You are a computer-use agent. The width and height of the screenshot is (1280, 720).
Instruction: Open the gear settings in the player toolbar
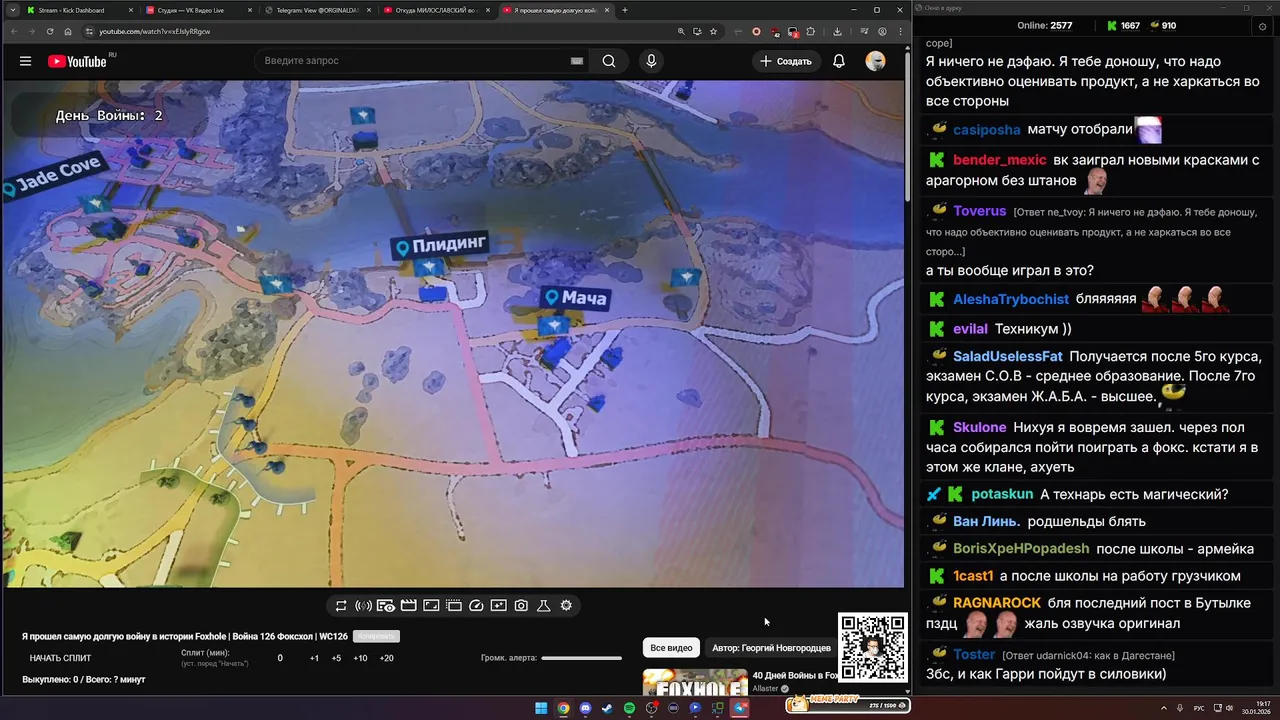coord(566,606)
